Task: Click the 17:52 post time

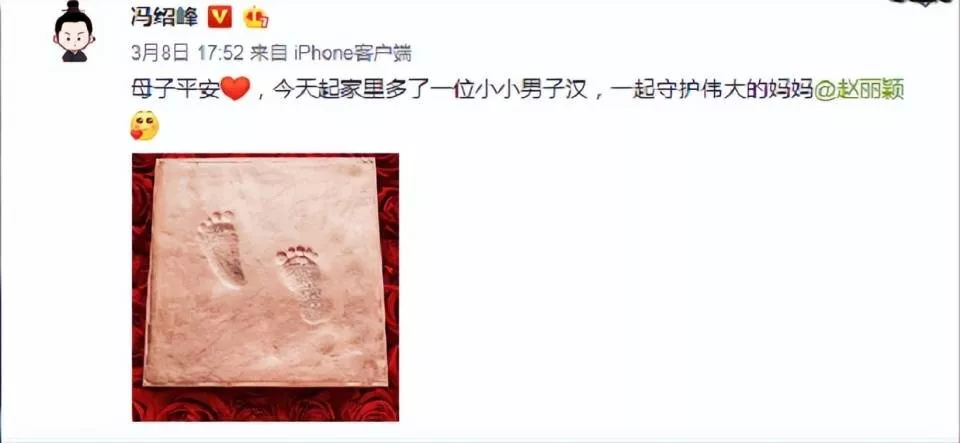Action: pyautogui.click(x=220, y=54)
